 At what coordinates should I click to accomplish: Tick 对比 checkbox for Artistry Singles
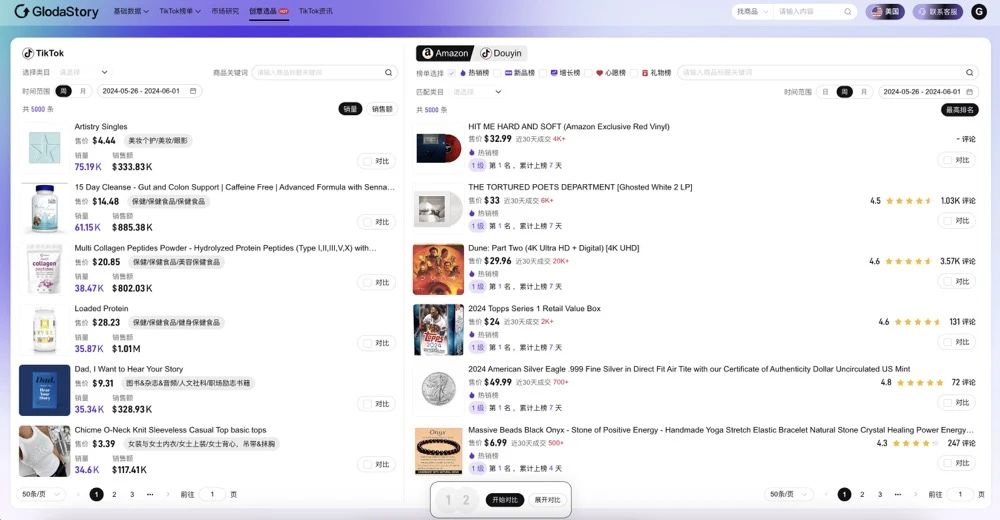coord(367,161)
